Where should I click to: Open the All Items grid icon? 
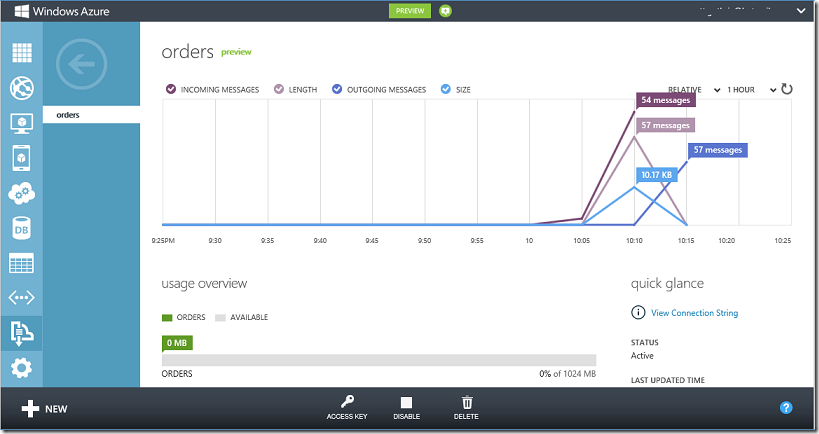(x=21, y=52)
